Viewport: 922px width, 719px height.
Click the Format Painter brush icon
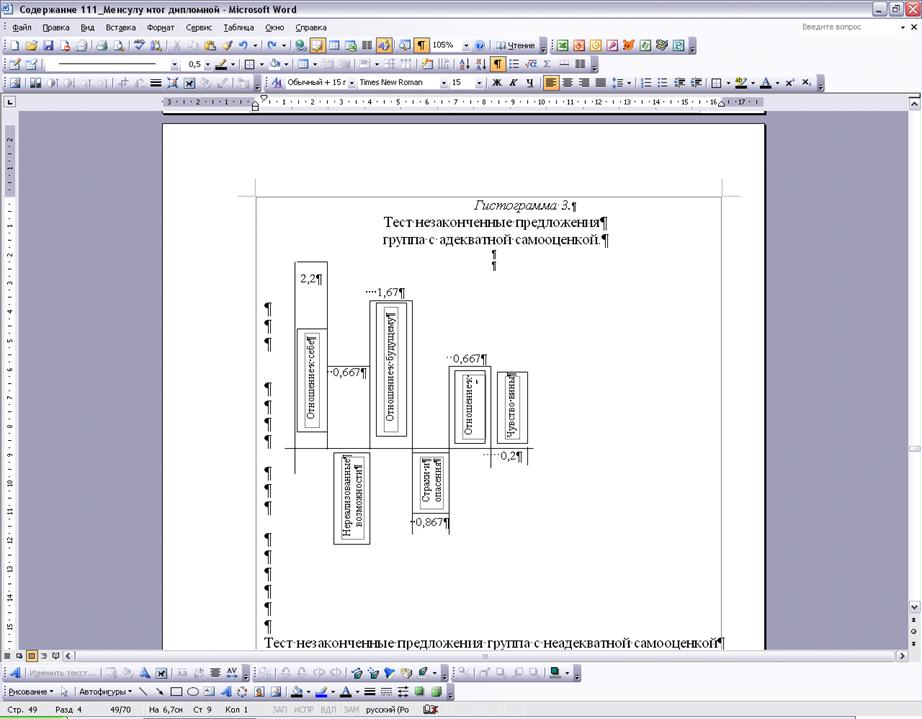(x=227, y=46)
